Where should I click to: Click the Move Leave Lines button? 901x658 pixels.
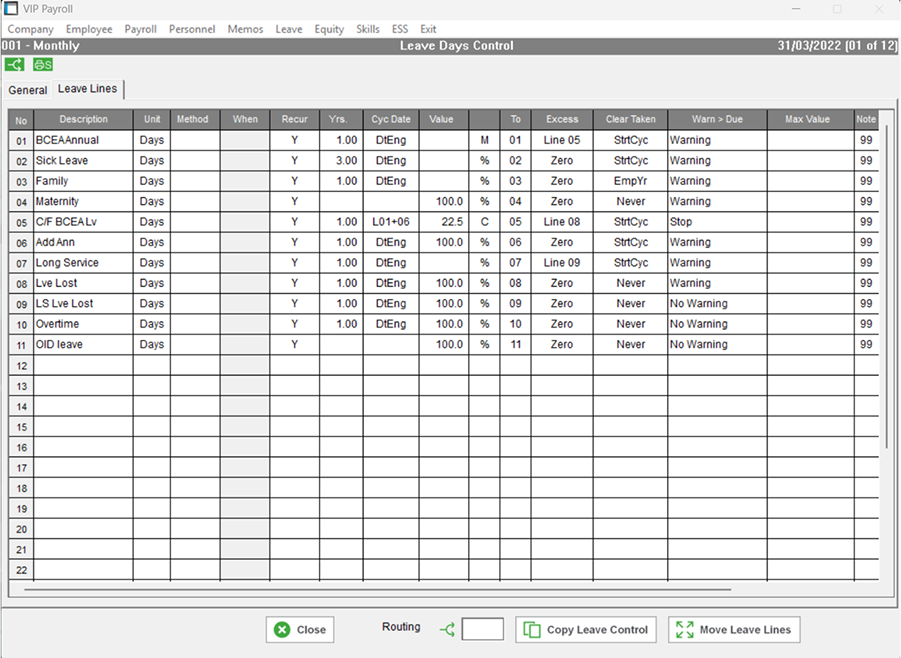(734, 630)
